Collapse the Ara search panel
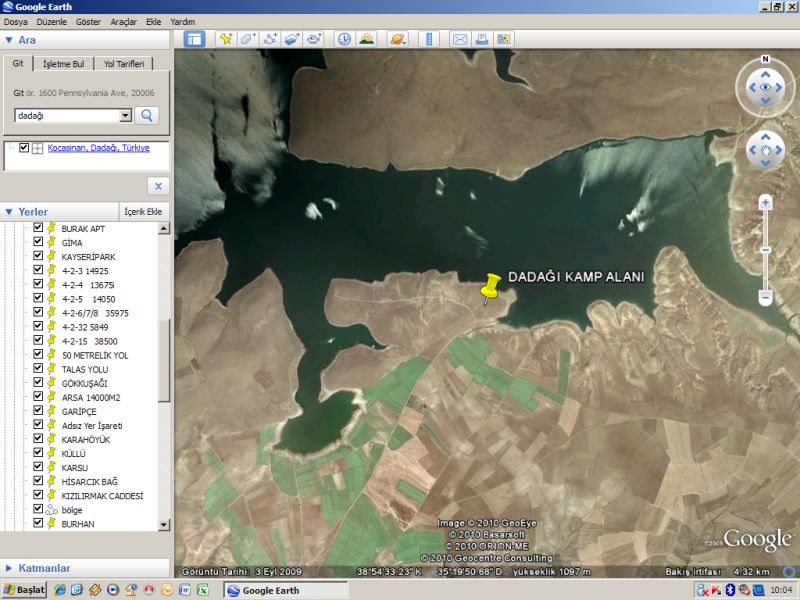The height and width of the screenshot is (600, 800). 9,40
